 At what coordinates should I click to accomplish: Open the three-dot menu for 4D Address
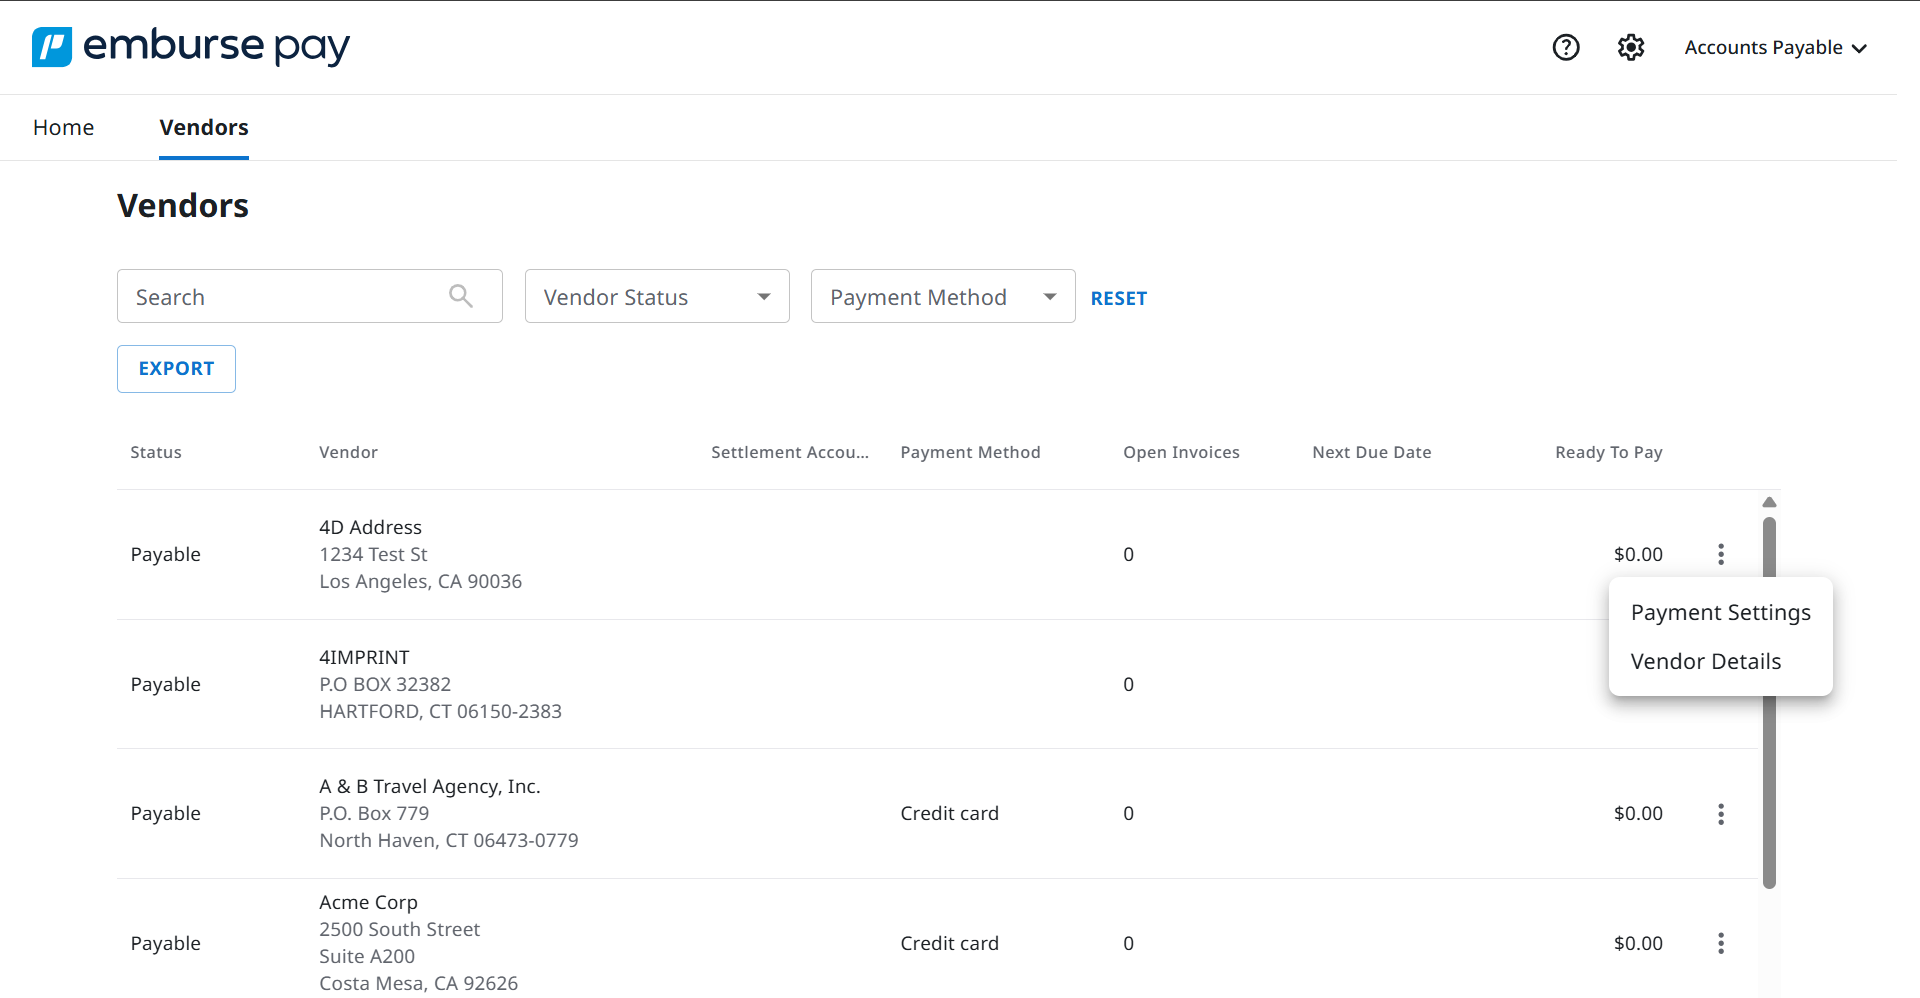click(x=1721, y=554)
